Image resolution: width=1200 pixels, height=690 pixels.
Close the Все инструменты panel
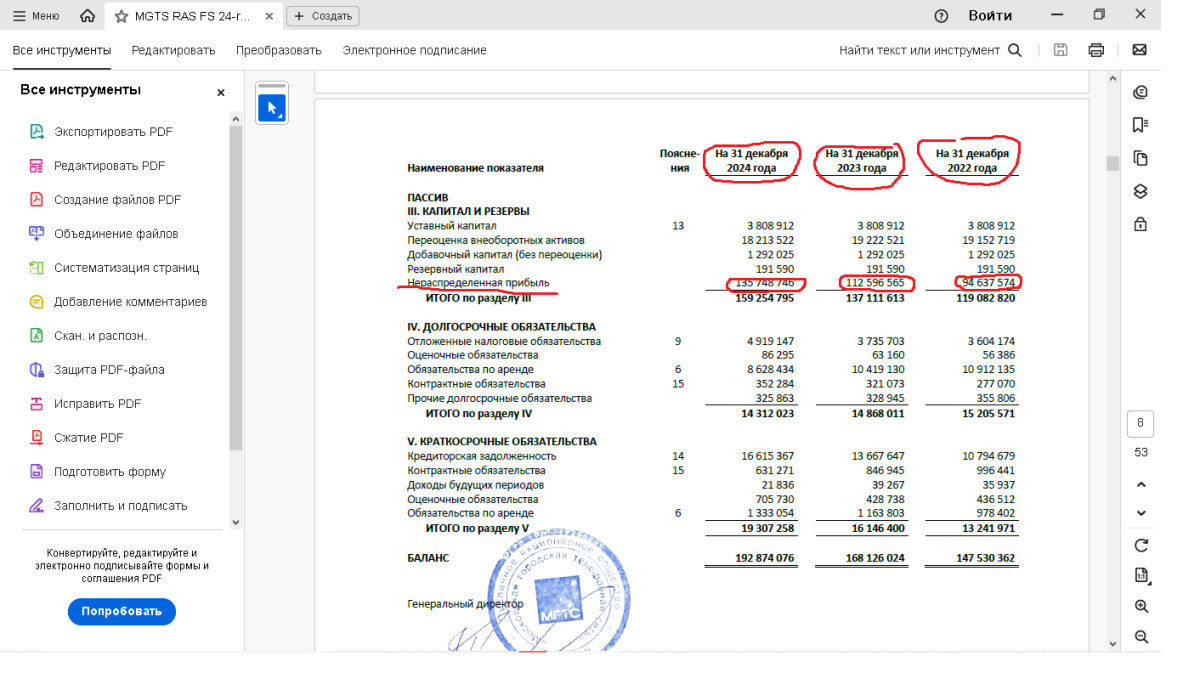click(221, 92)
